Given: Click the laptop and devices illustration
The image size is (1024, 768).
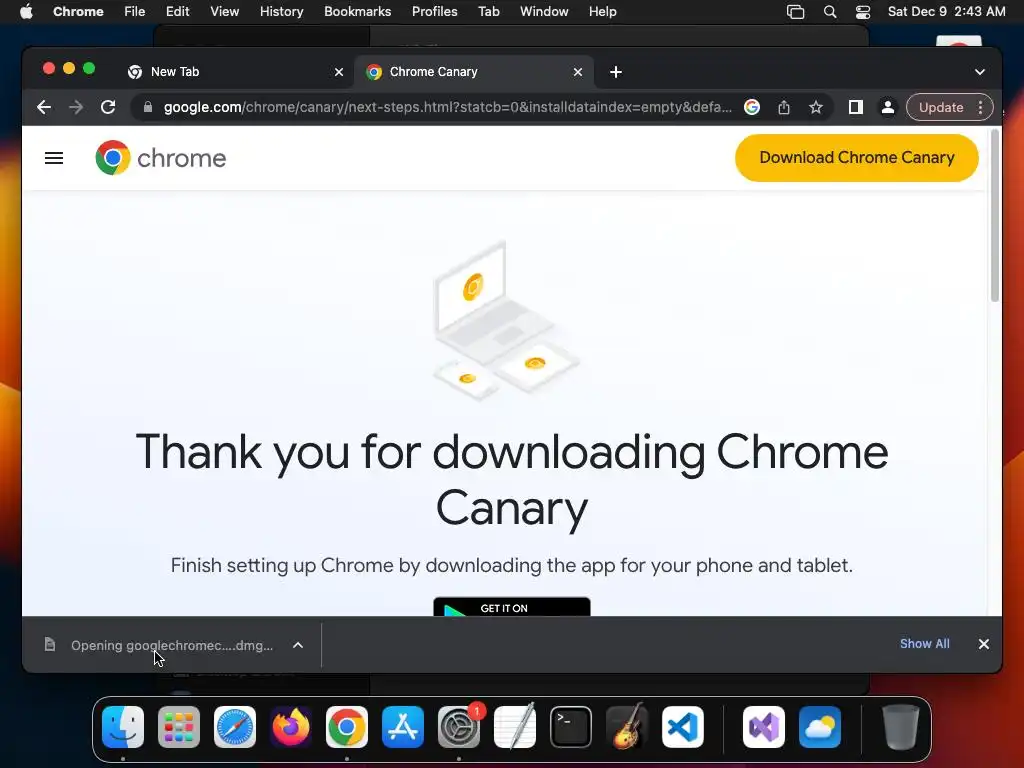Looking at the screenshot, I should click(505, 320).
